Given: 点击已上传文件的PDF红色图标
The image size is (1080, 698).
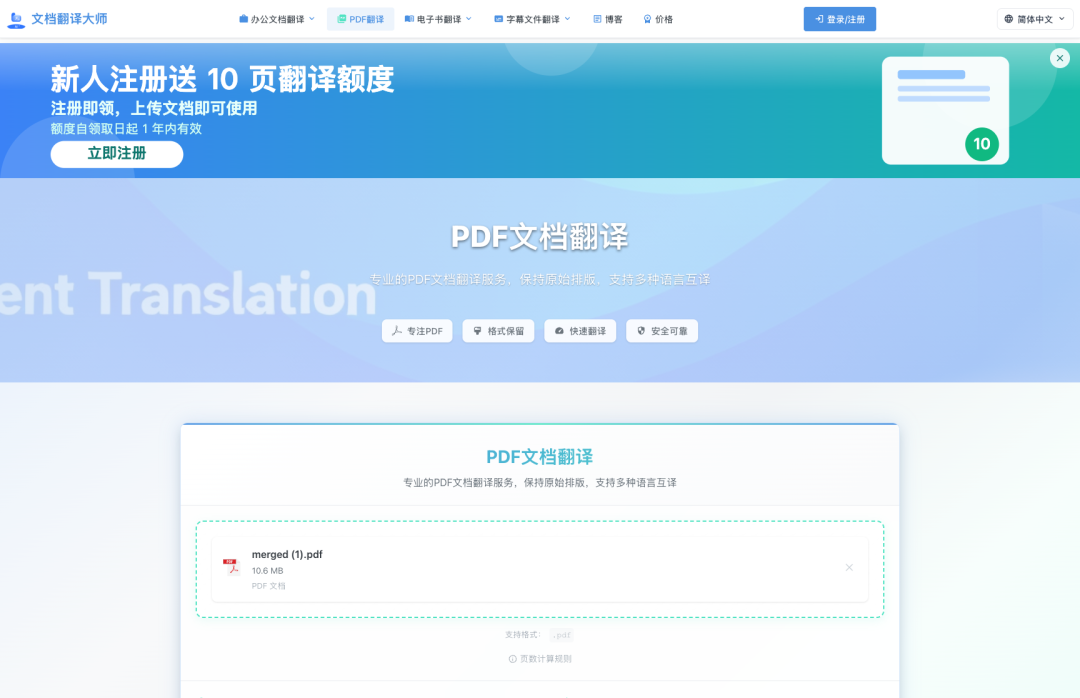Looking at the screenshot, I should [231, 567].
